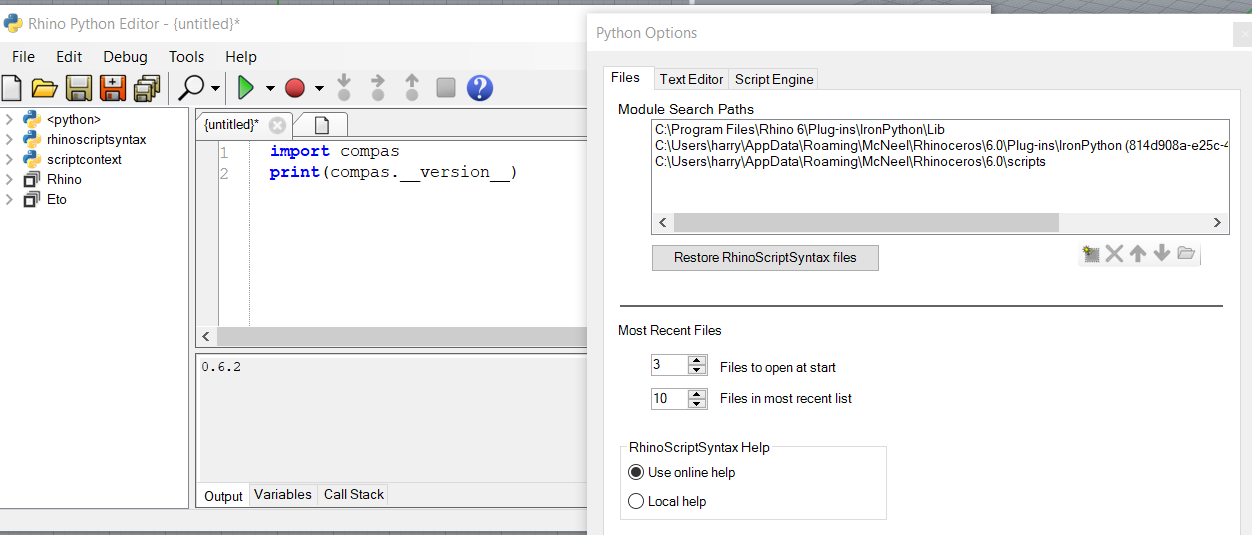Open dropdown arrow beside search tool
This screenshot has height=535, width=1252.
pos(215,88)
